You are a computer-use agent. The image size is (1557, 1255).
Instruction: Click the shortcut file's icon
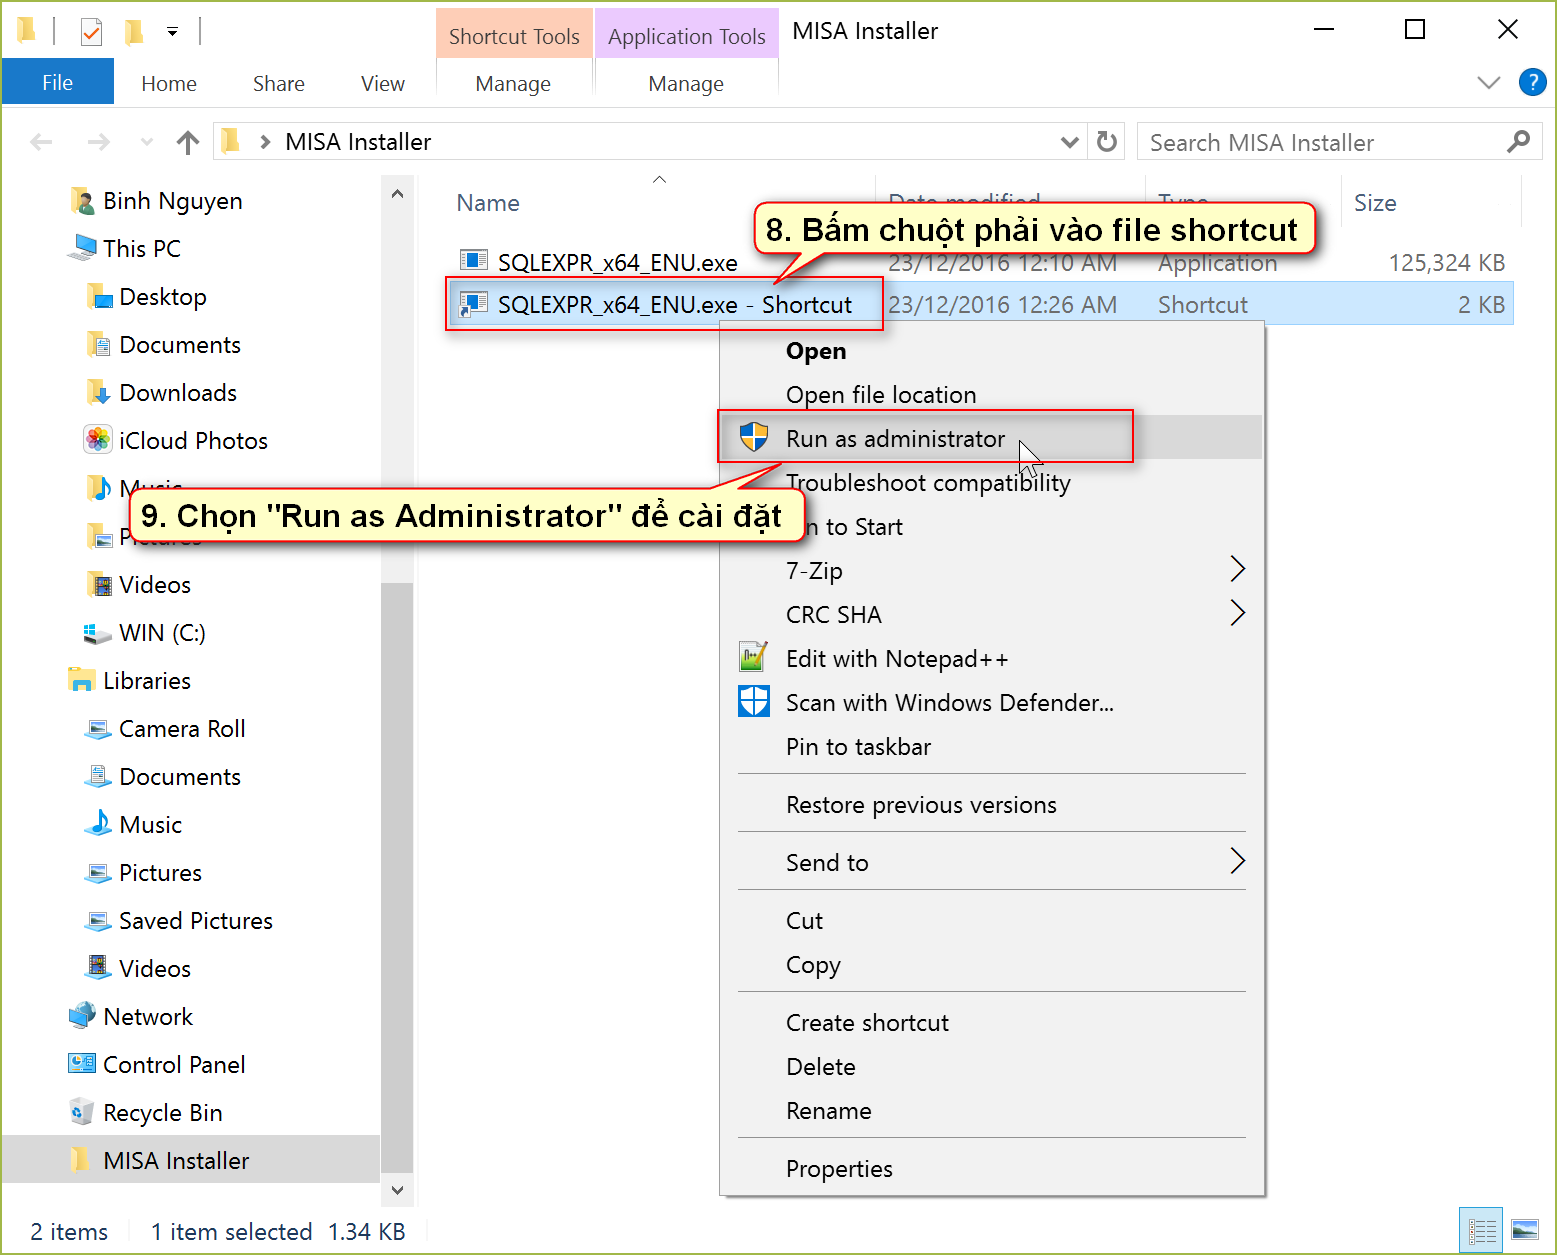[x=474, y=304]
